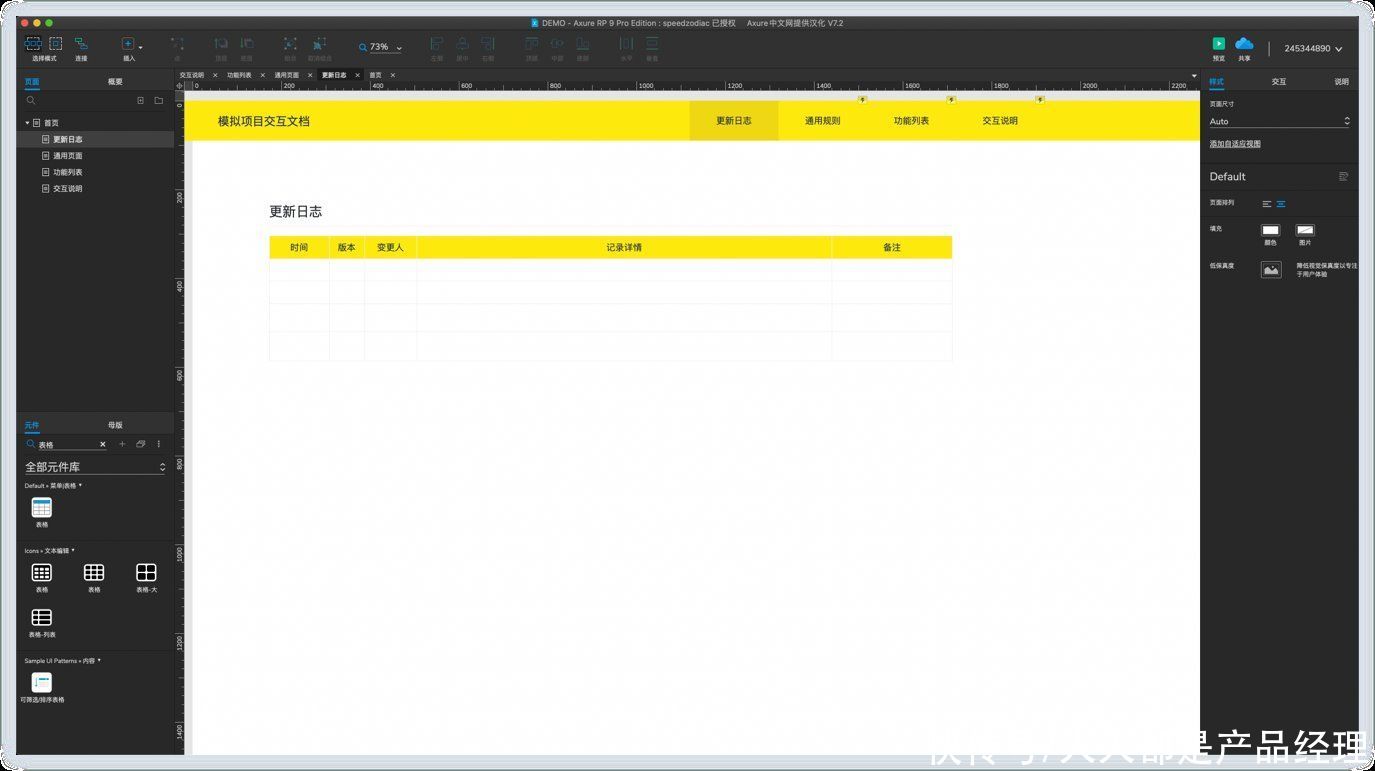
Task: Click the contained selection mode icon
Action: 56,44
